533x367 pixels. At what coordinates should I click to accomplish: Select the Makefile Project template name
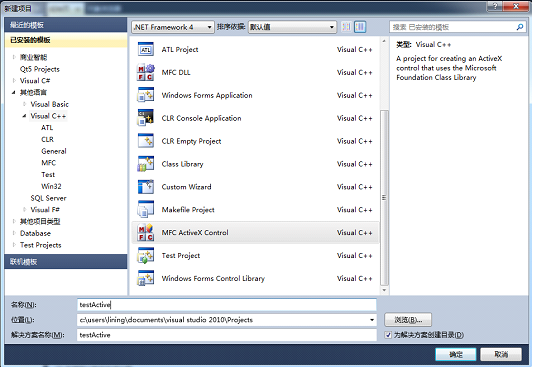click(188, 210)
